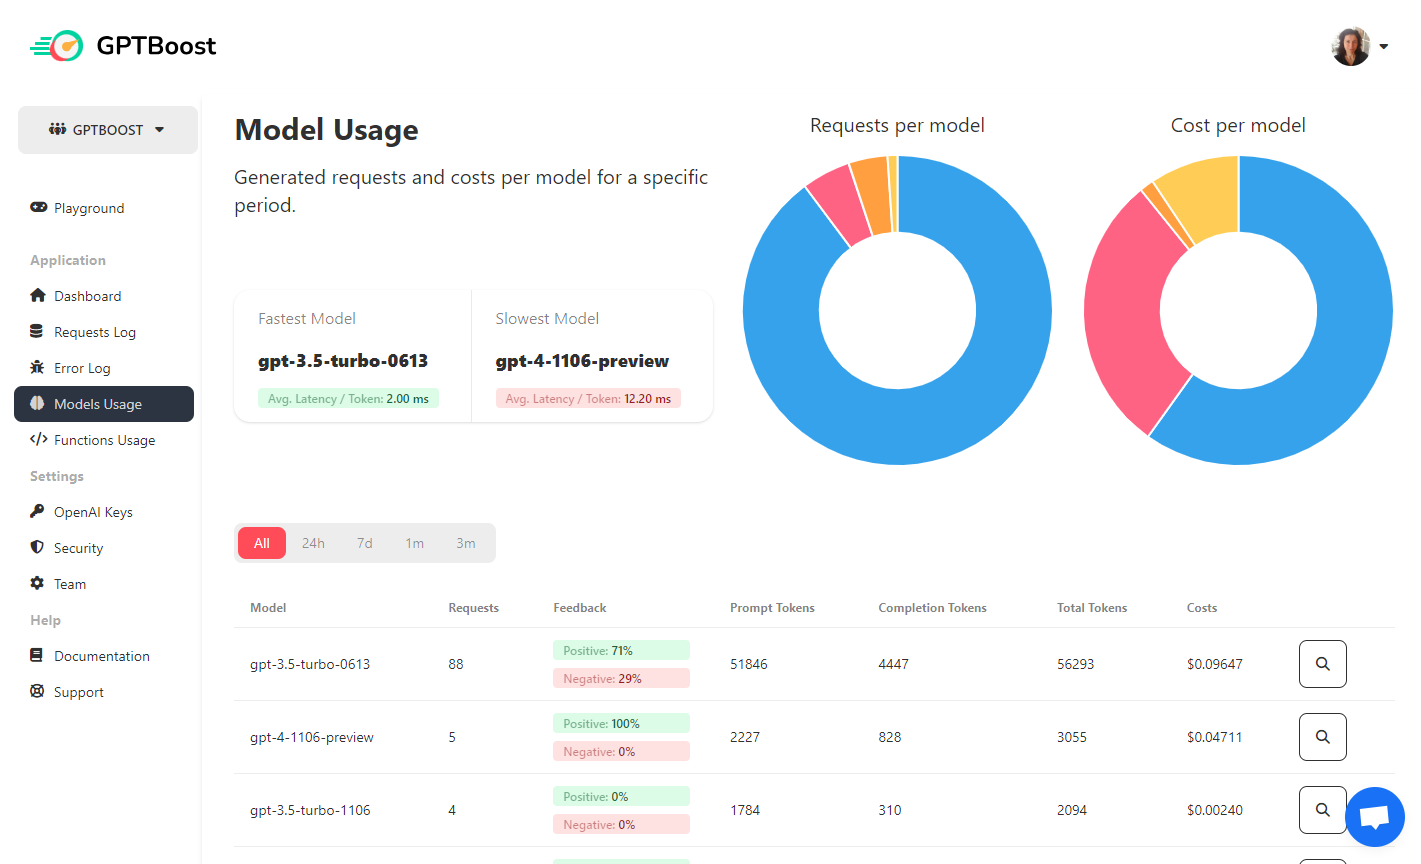Open the GPTBOOST team selector dropdown
1421x864 pixels.
click(x=108, y=130)
